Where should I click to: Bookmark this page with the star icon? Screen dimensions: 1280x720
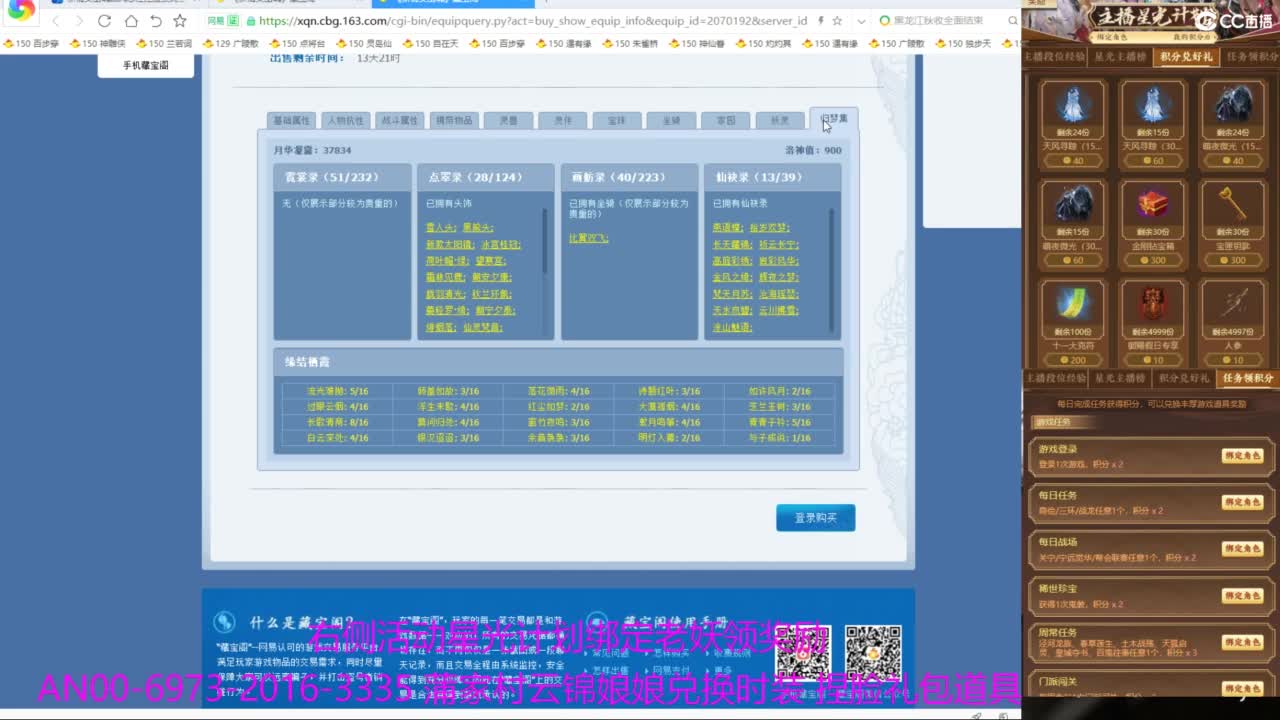click(180, 21)
